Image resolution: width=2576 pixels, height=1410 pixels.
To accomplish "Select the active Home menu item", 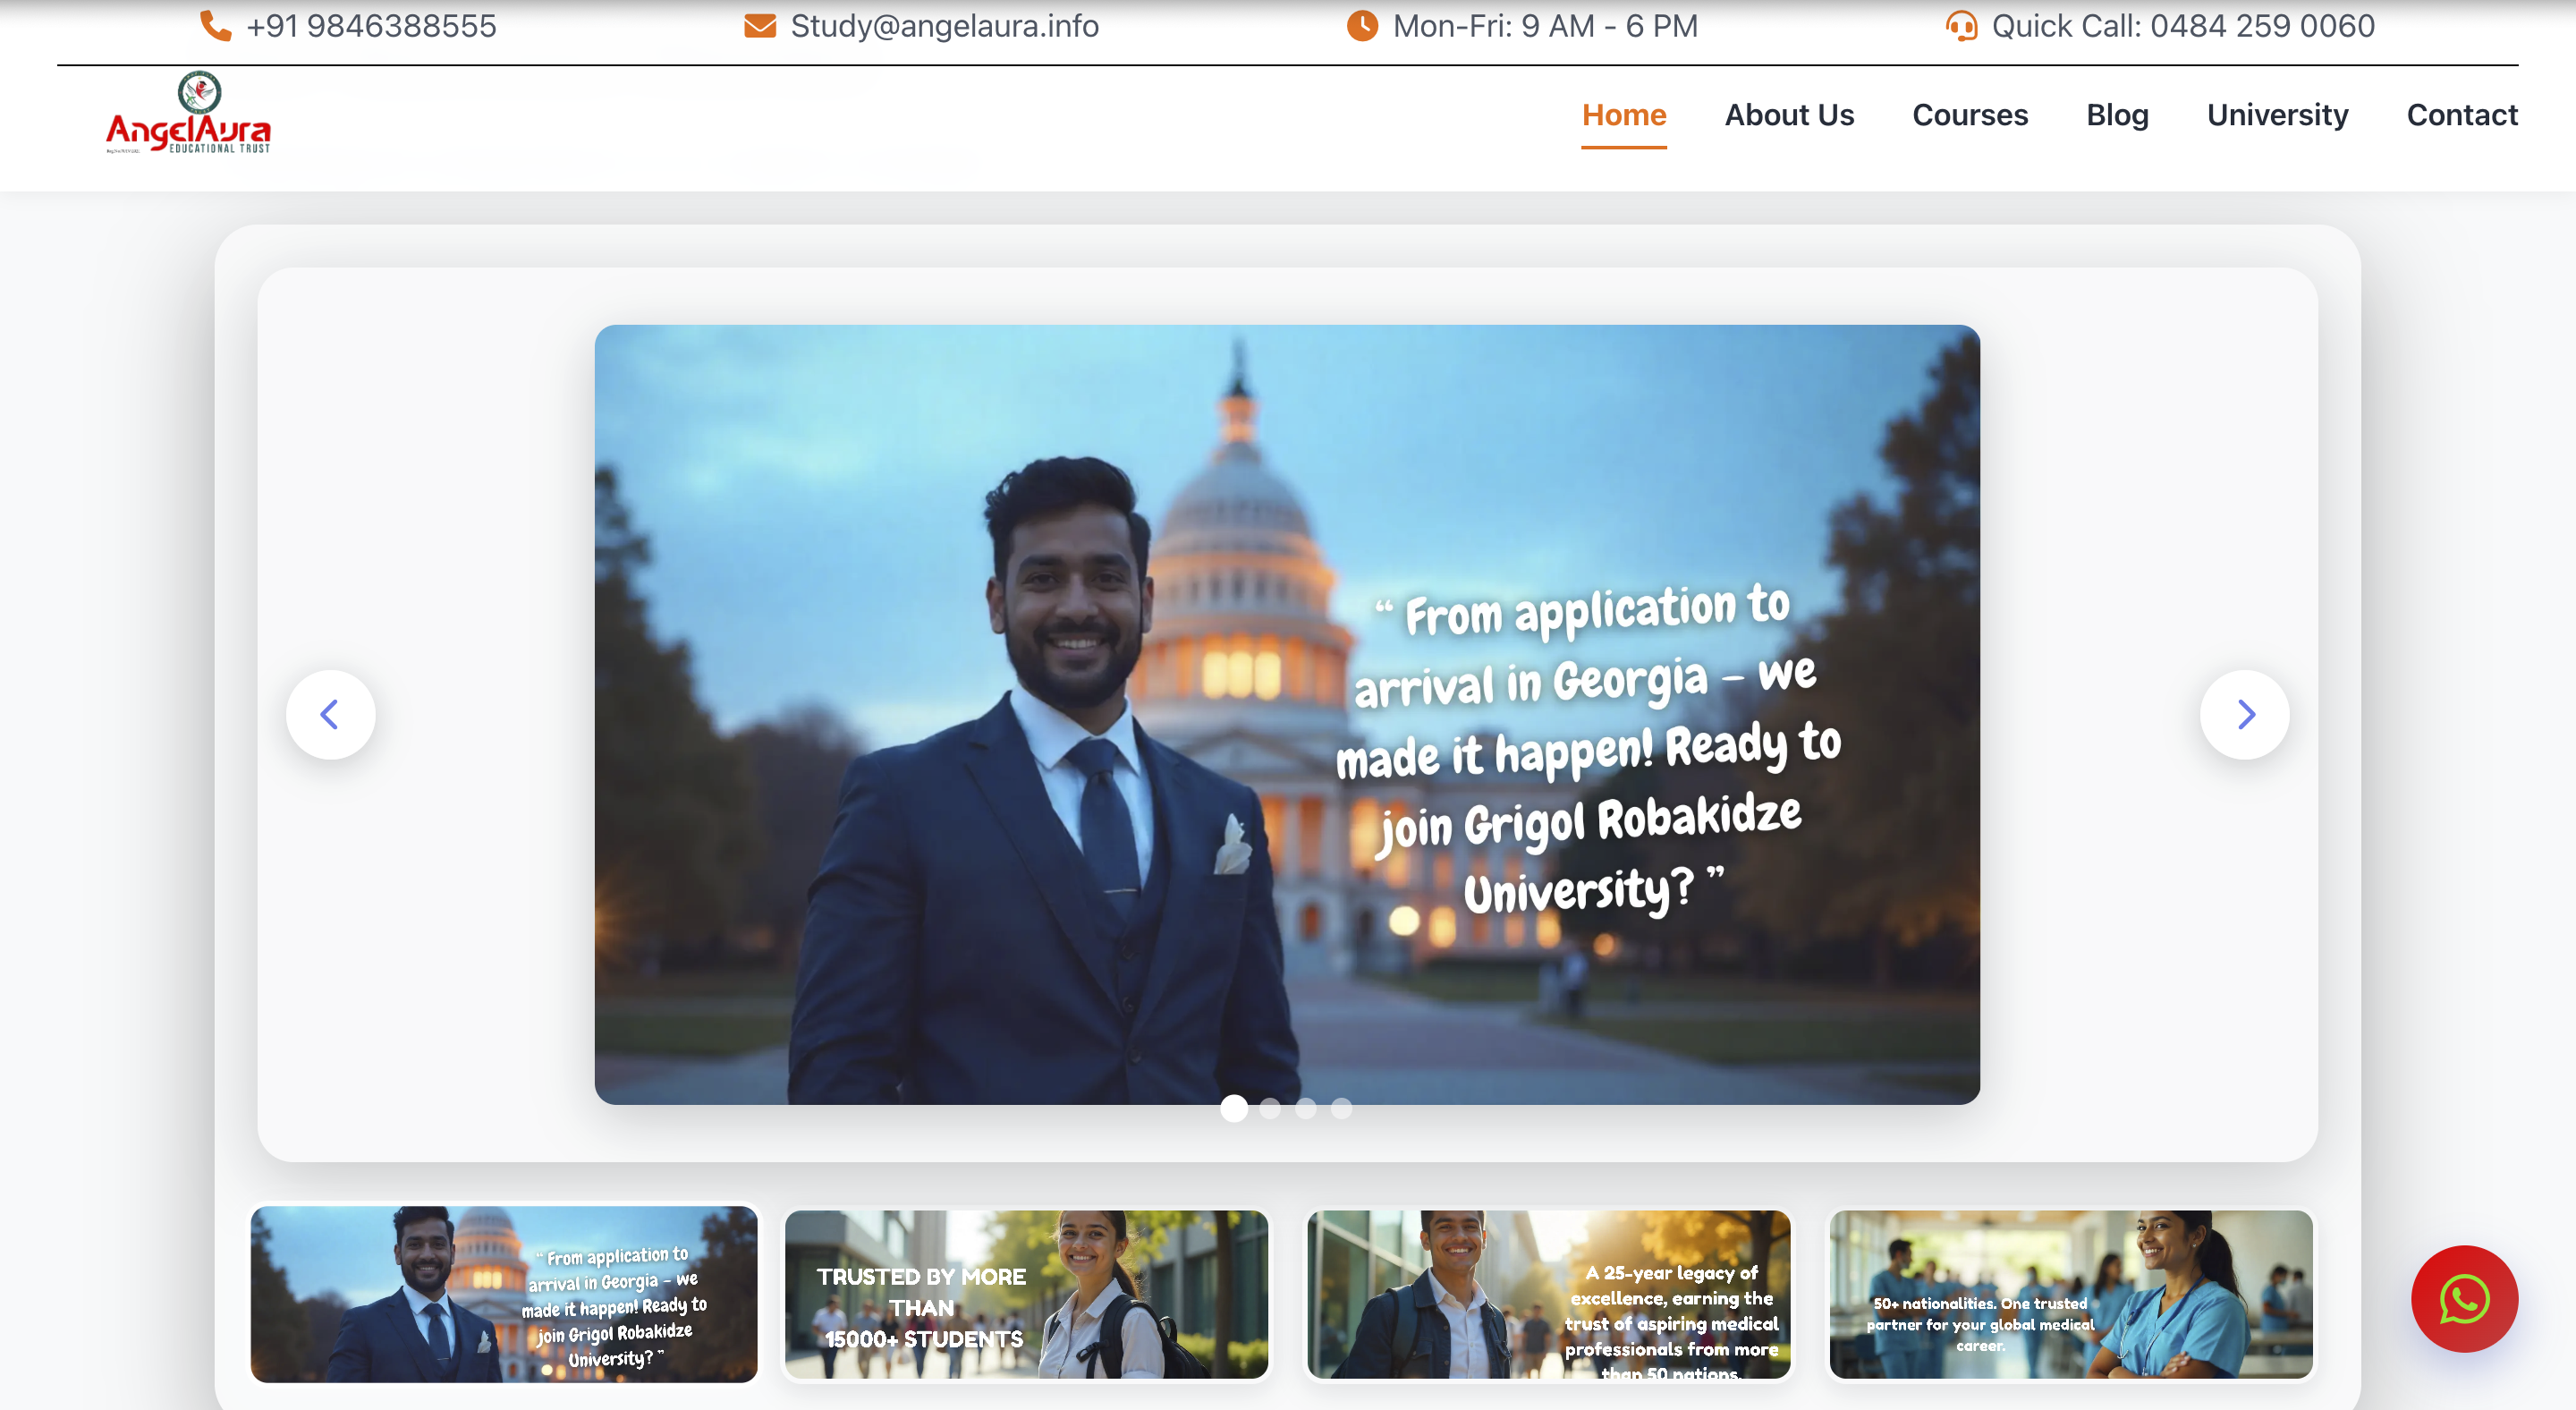I will 1624,115.
